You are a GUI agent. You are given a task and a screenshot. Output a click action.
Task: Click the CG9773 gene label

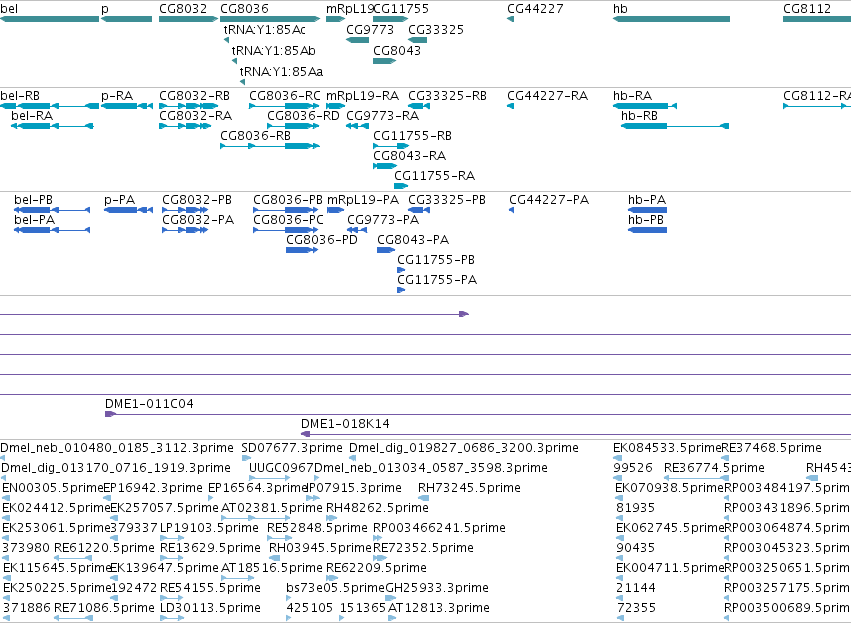(x=370, y=29)
